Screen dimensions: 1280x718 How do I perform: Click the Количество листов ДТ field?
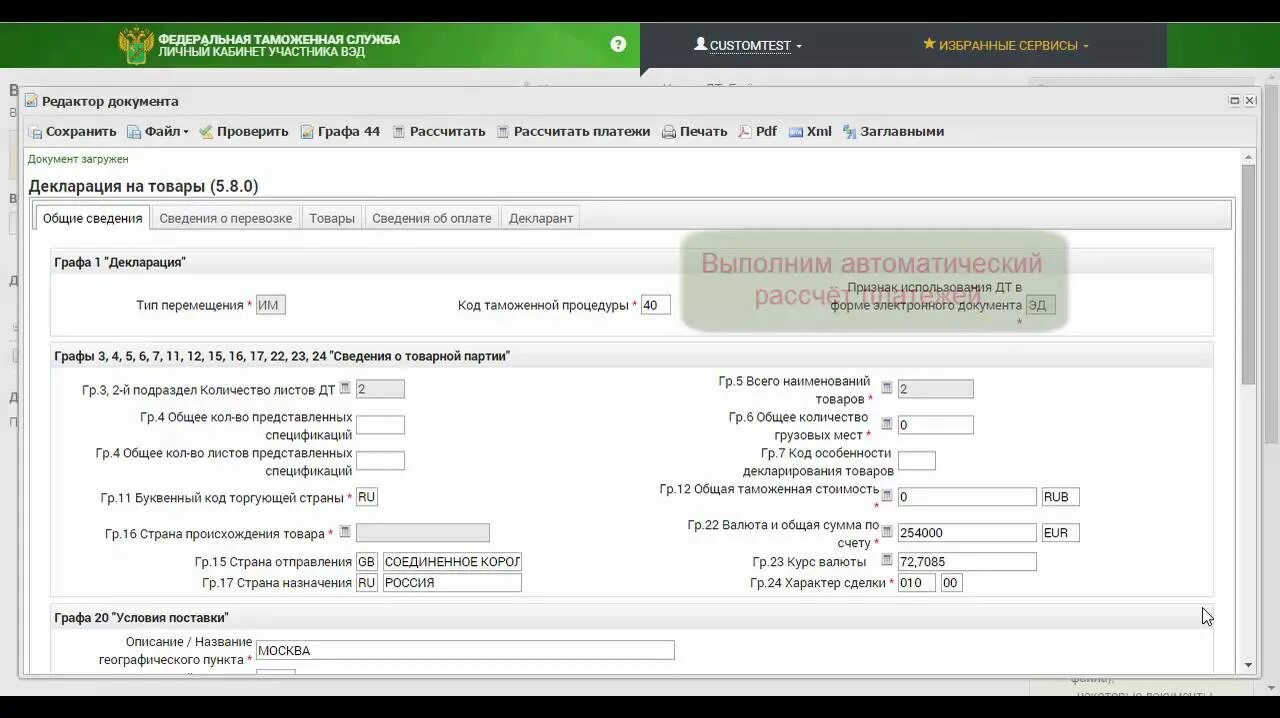click(380, 389)
